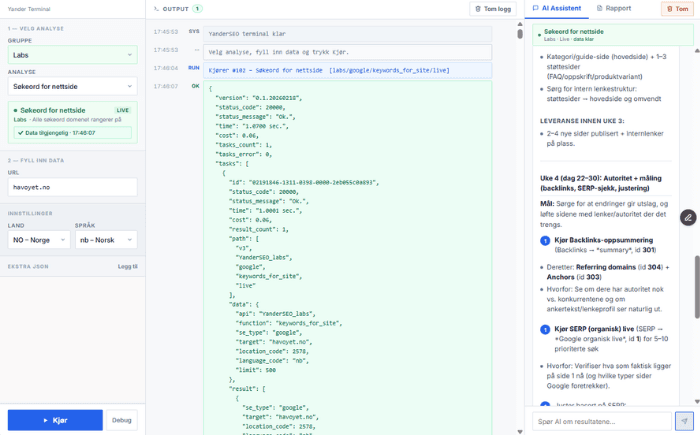Send the AI question with the paper plane icon

pyautogui.click(x=684, y=421)
